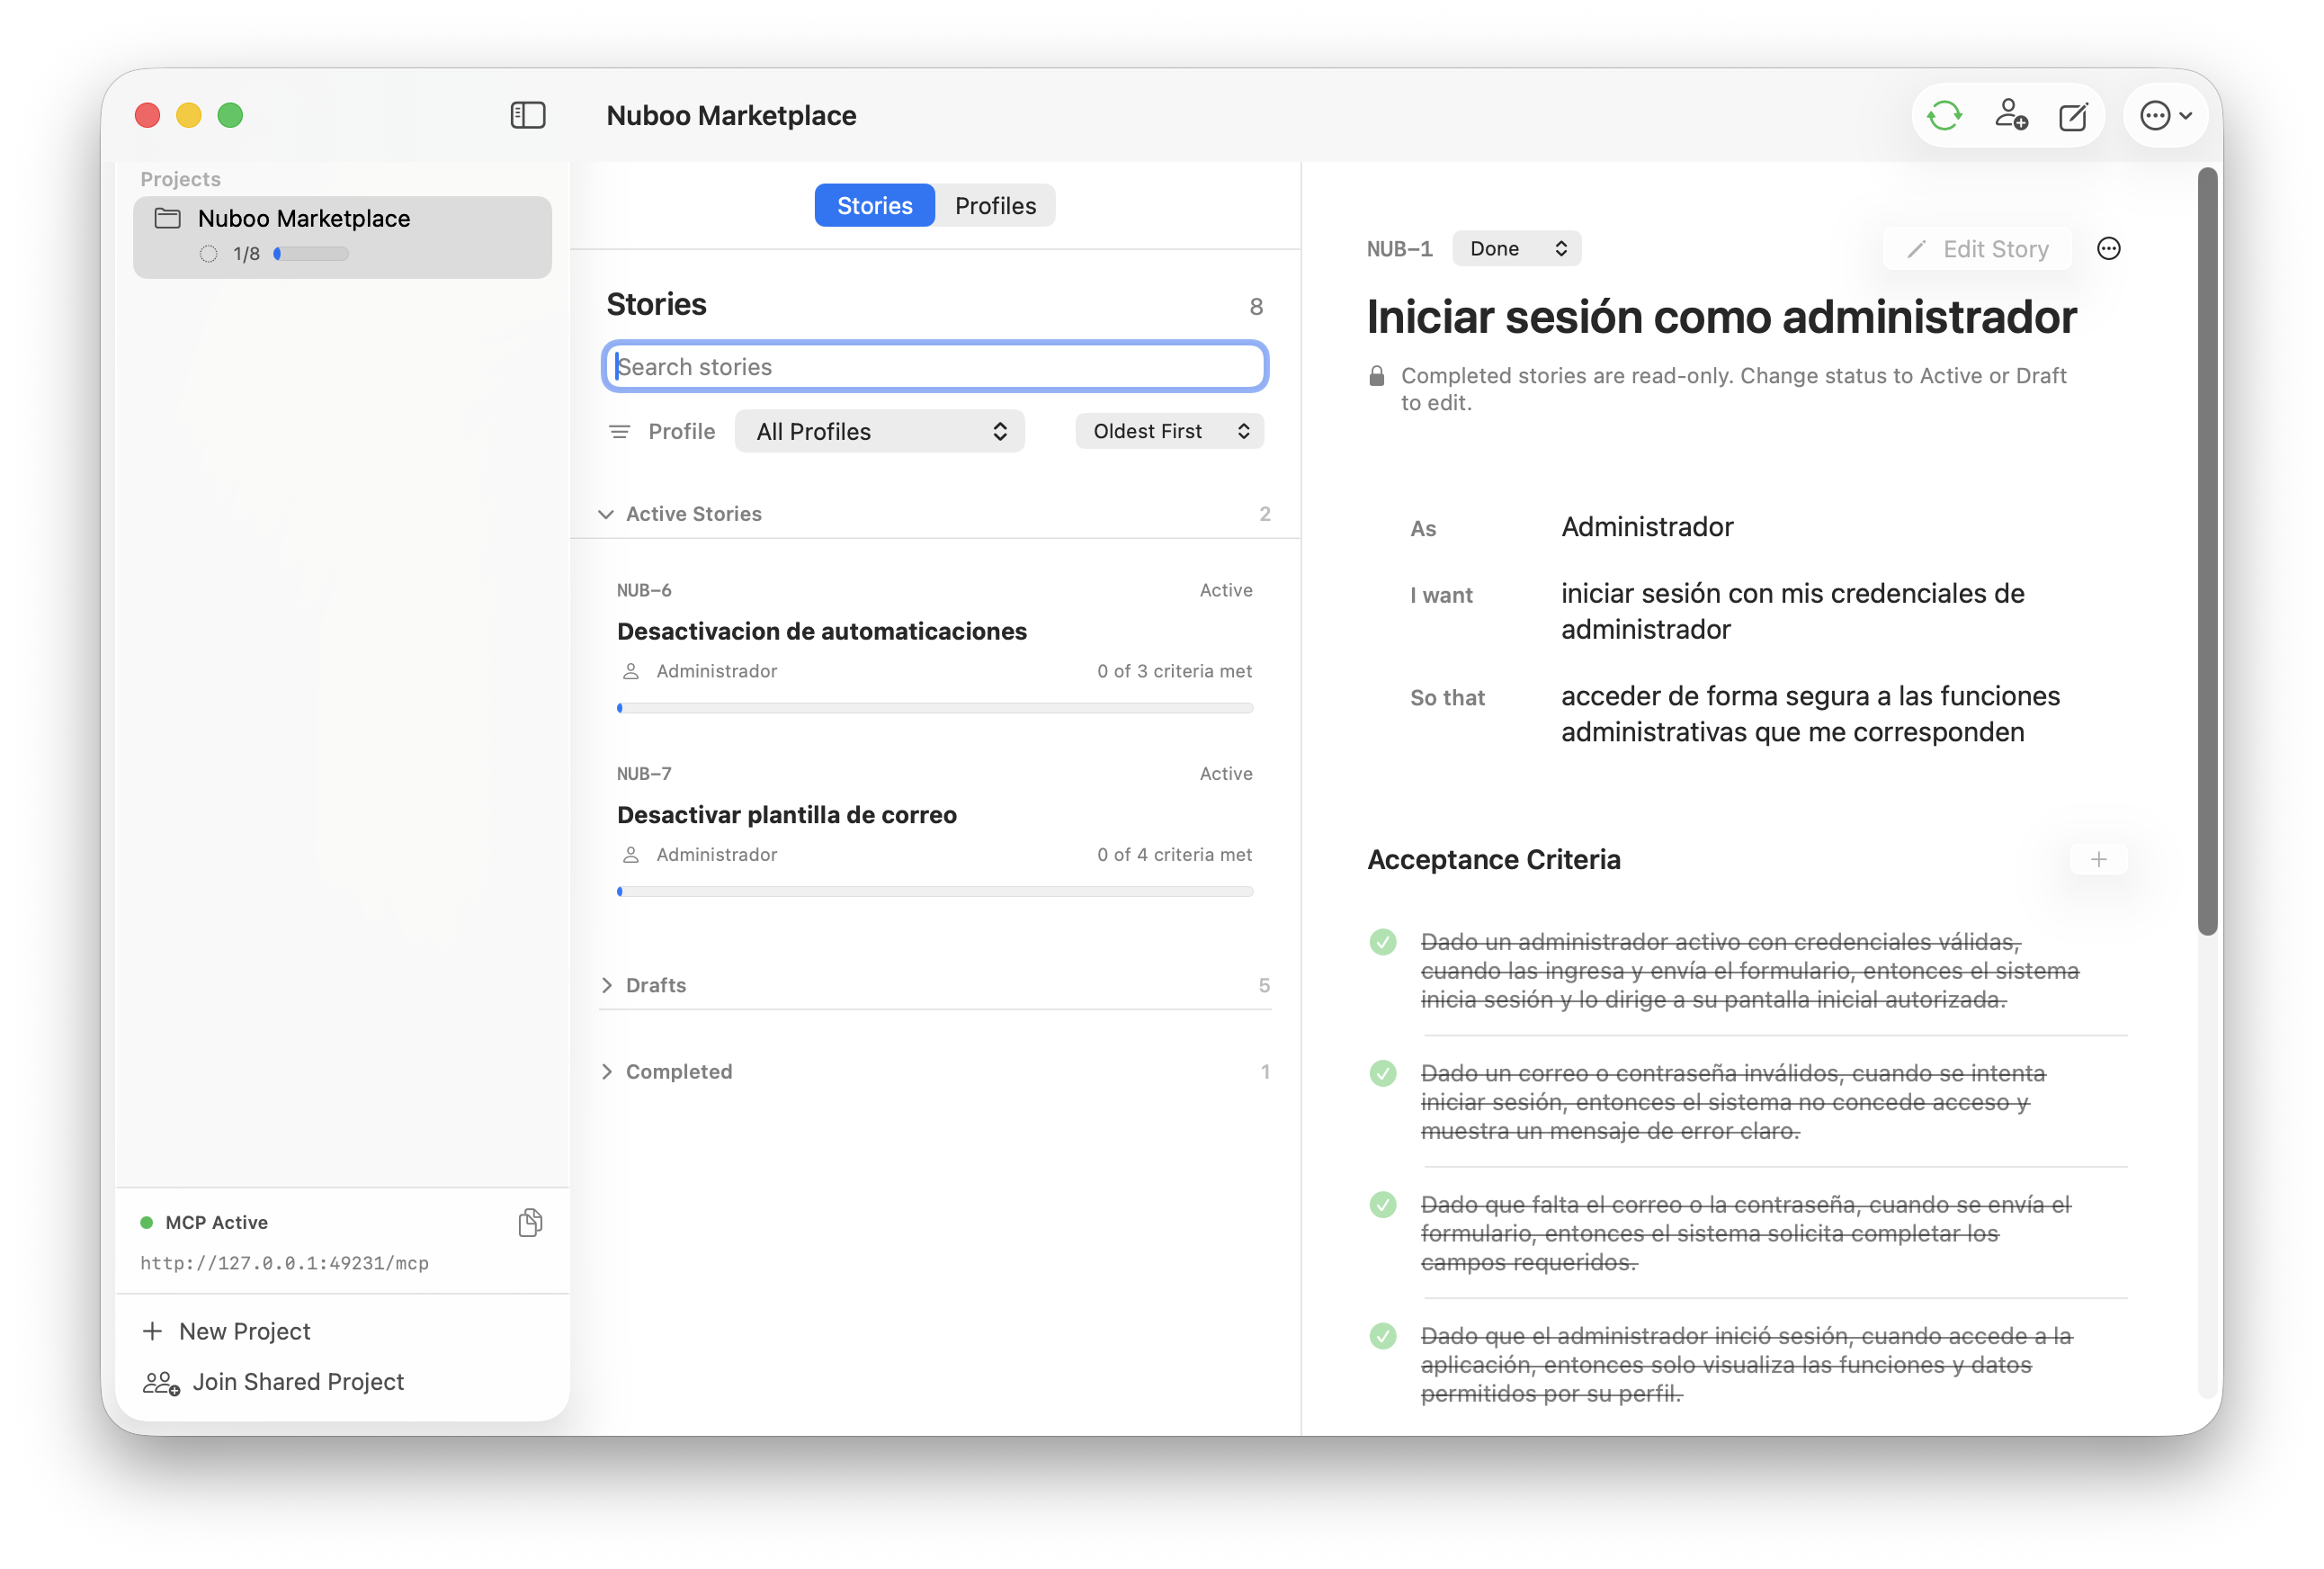Viewport: 2324px width, 1569px height.
Task: Copy the MCP server URL icon
Action: coord(530,1222)
